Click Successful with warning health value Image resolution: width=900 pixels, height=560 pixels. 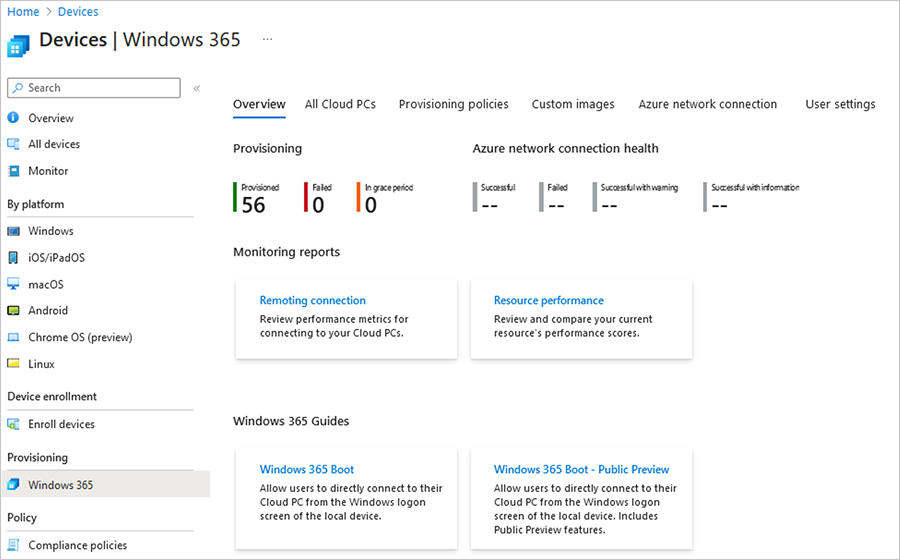pyautogui.click(x=610, y=206)
